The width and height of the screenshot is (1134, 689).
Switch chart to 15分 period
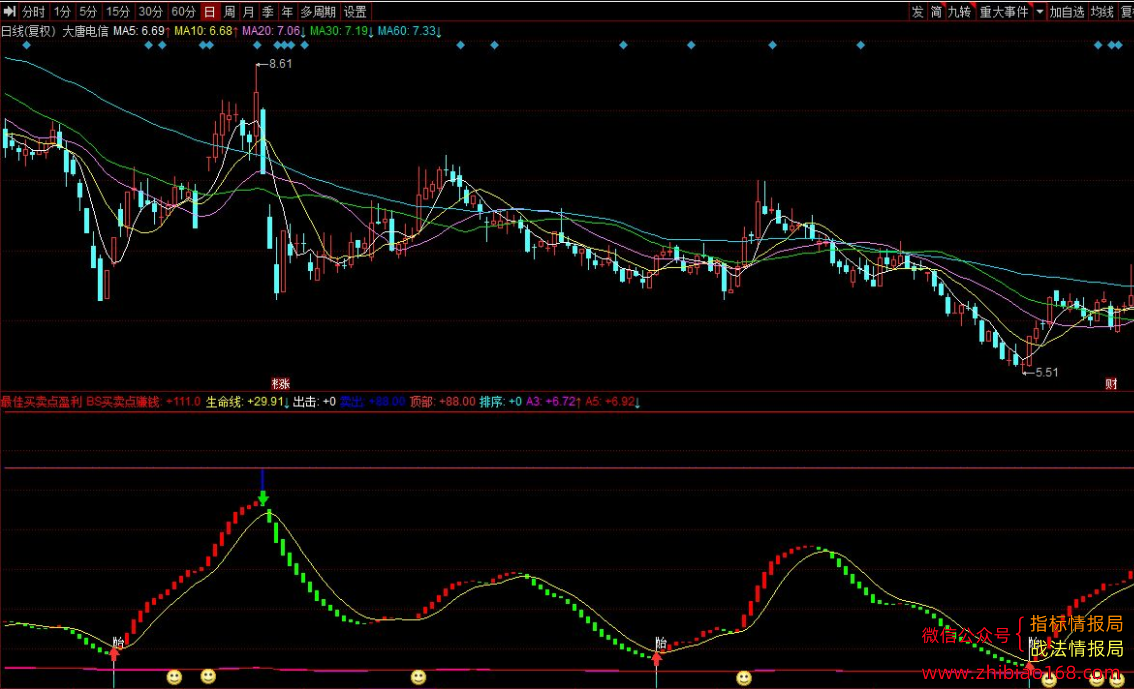118,12
